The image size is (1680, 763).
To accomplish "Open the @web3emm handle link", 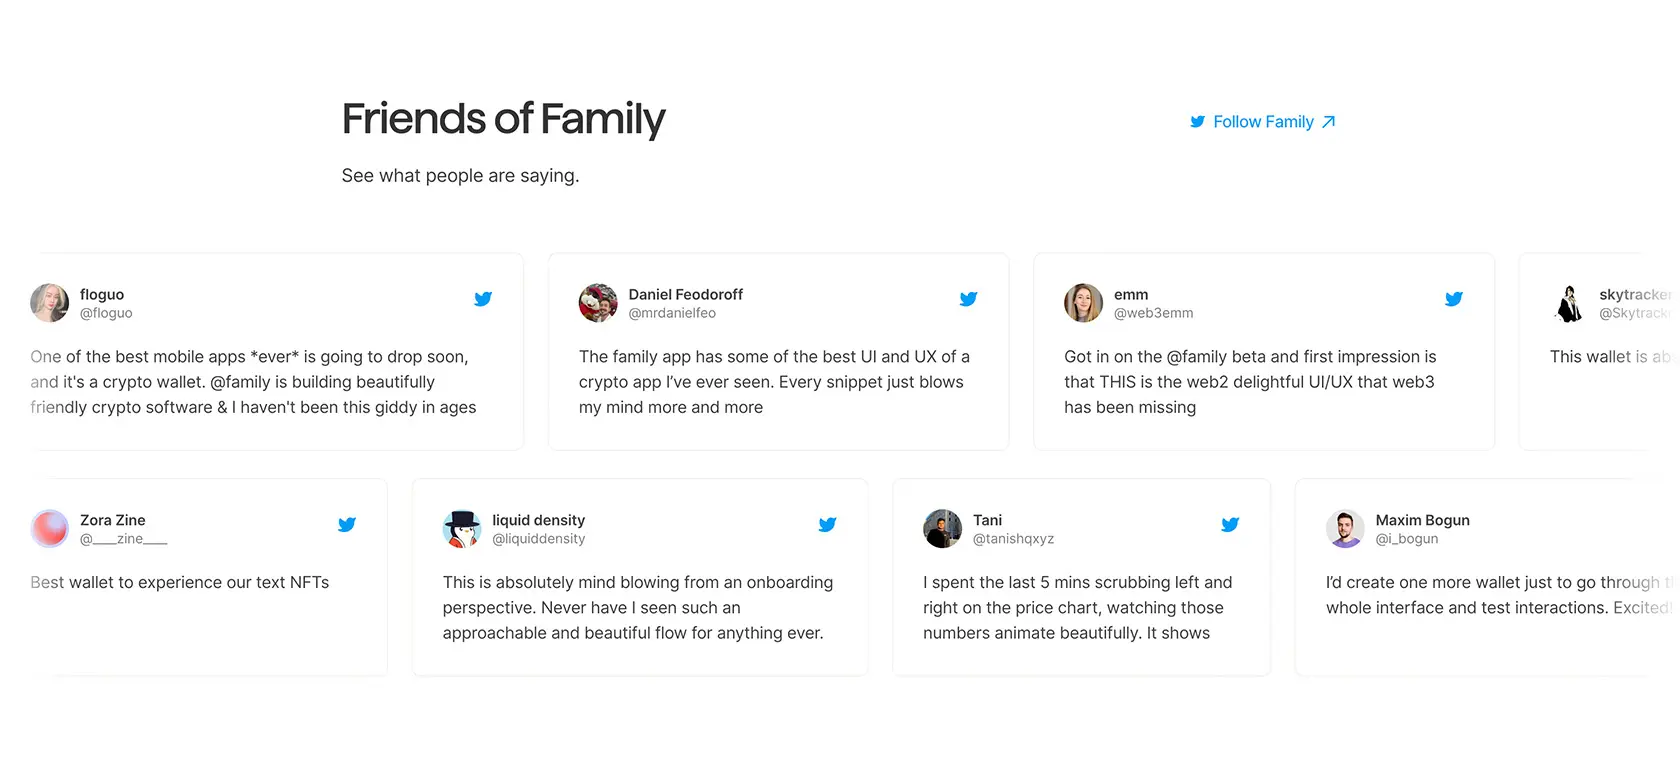I will click(1153, 313).
